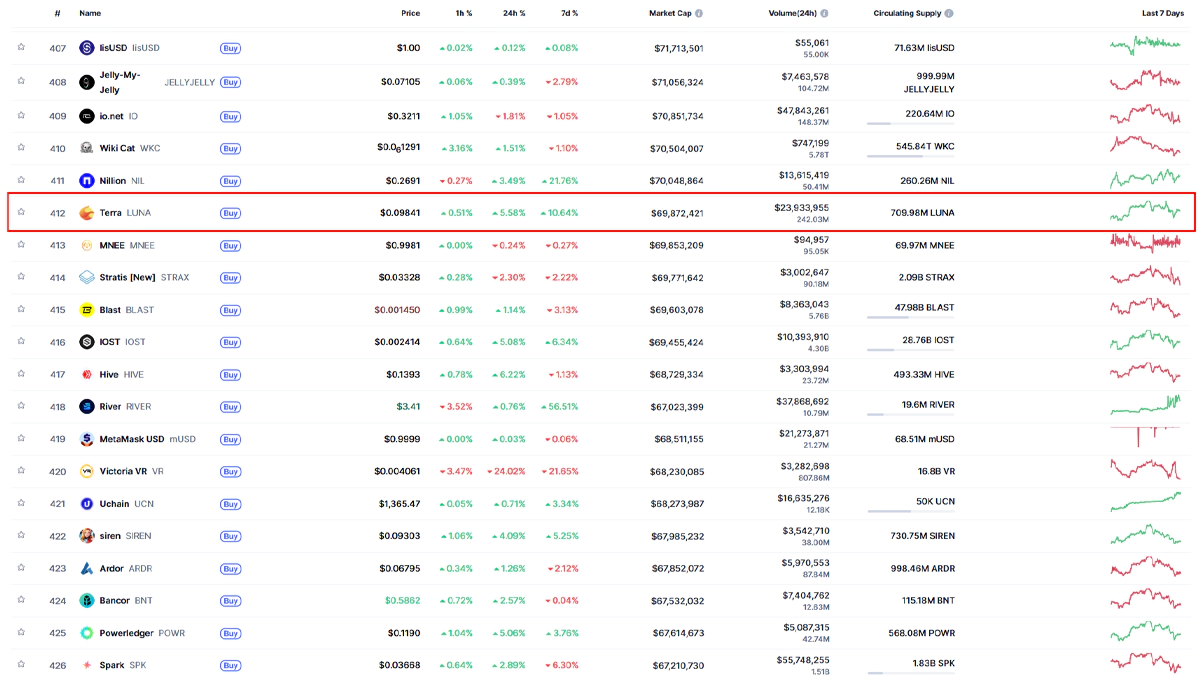
Task: Click the Bancor BNT coin logo
Action: pyautogui.click(x=87, y=601)
